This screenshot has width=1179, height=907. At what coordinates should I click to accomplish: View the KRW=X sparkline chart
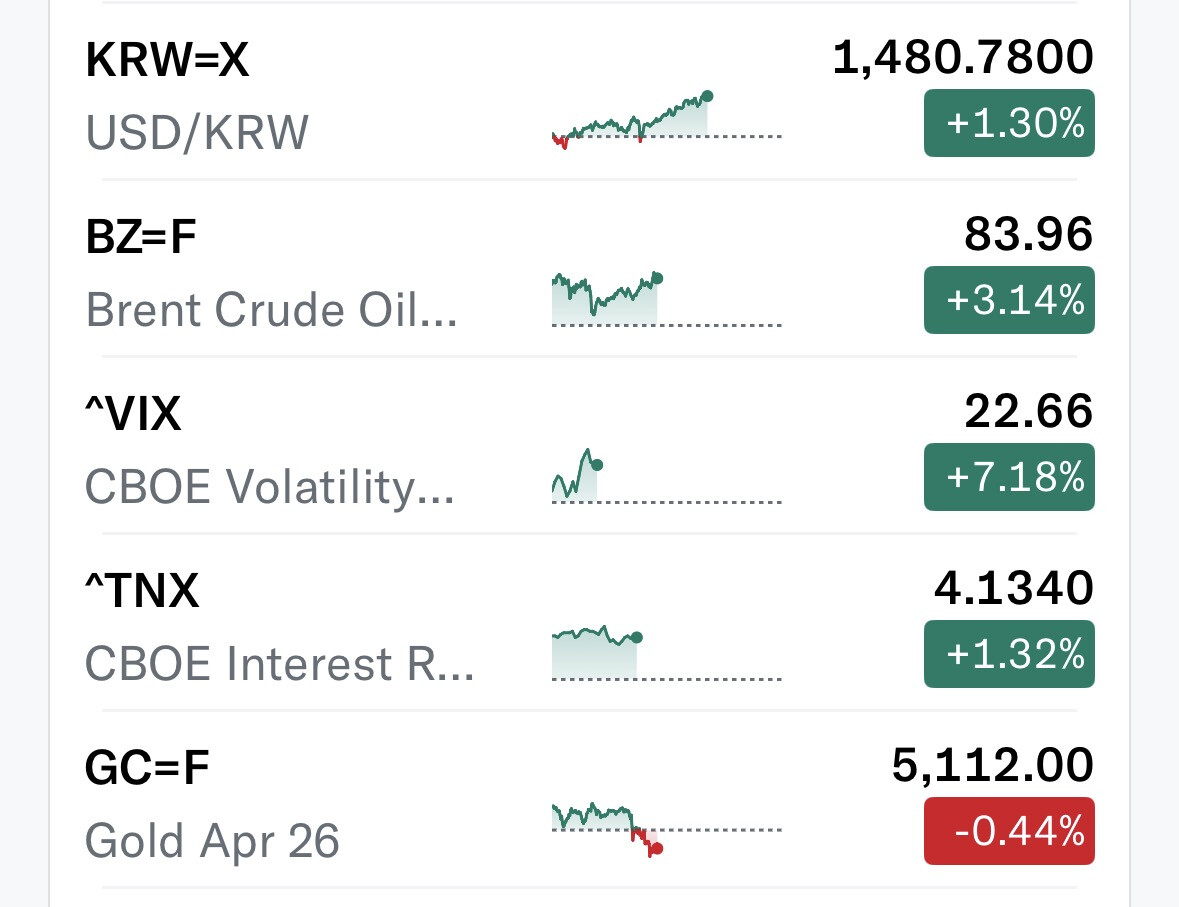click(665, 120)
